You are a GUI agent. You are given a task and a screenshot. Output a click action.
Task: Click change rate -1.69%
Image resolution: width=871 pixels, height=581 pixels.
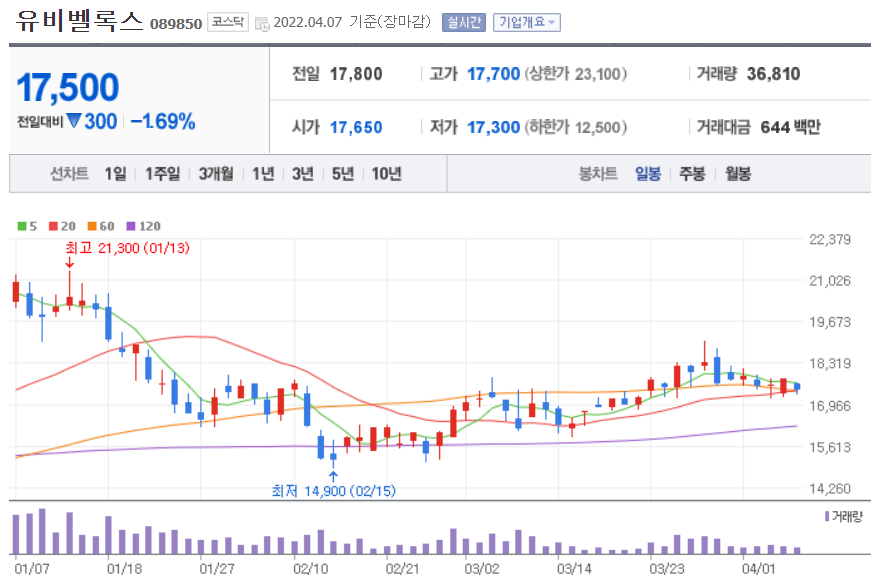point(163,121)
